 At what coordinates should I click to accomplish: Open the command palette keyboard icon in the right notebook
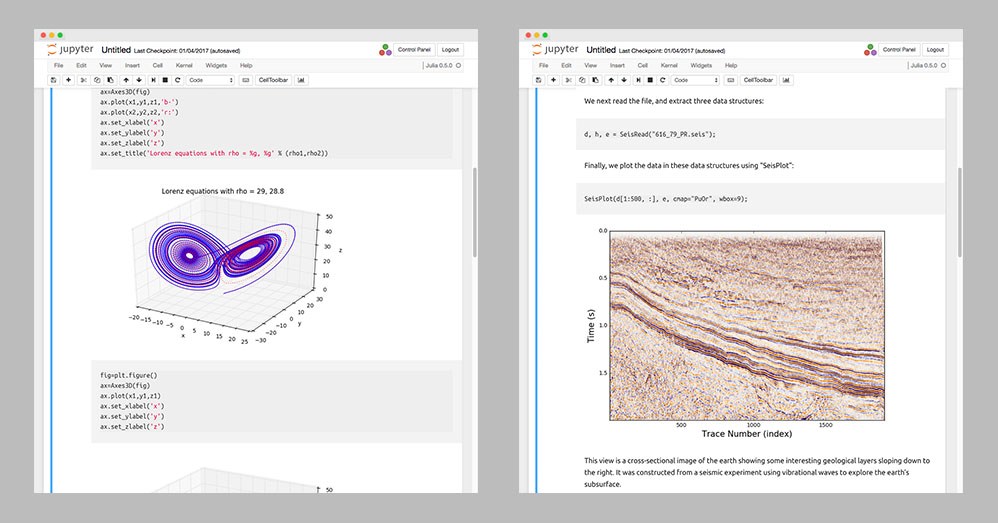coord(729,80)
